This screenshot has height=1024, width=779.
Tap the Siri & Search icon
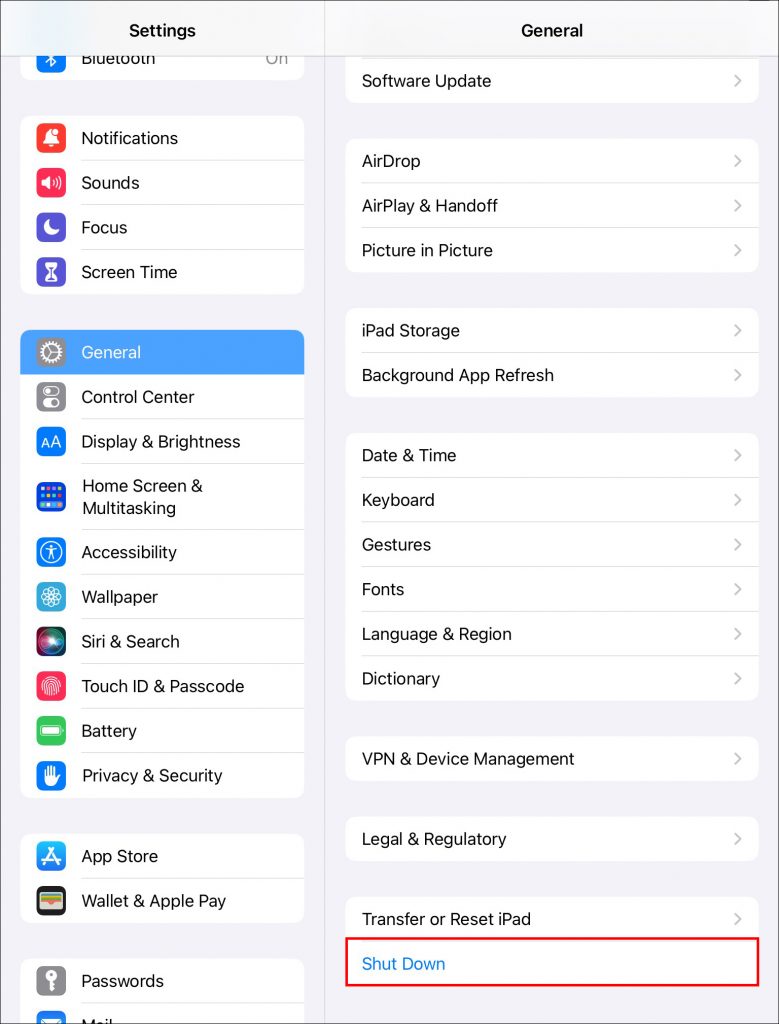click(51, 641)
